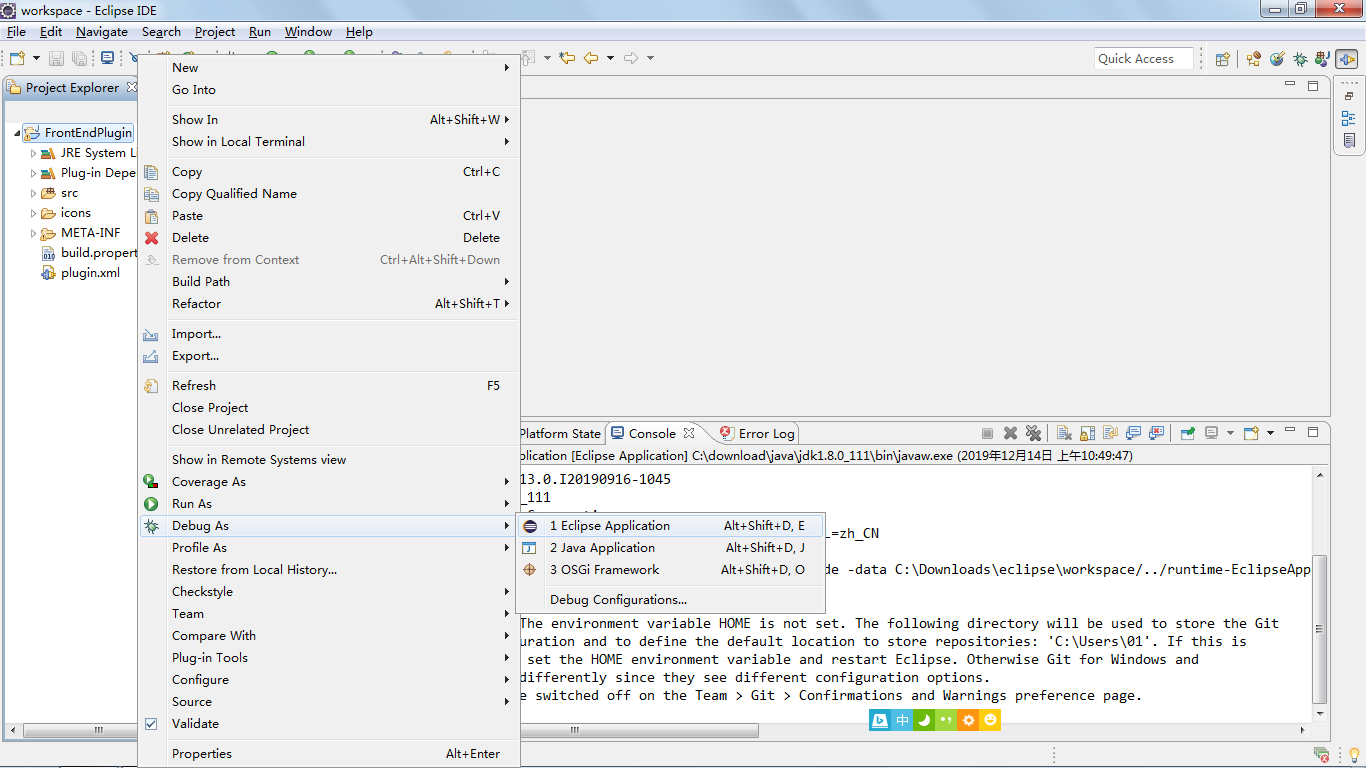This screenshot has height=768, width=1366.
Task: Click the Open a Terminal toolbar icon
Action: pyautogui.click(x=107, y=58)
